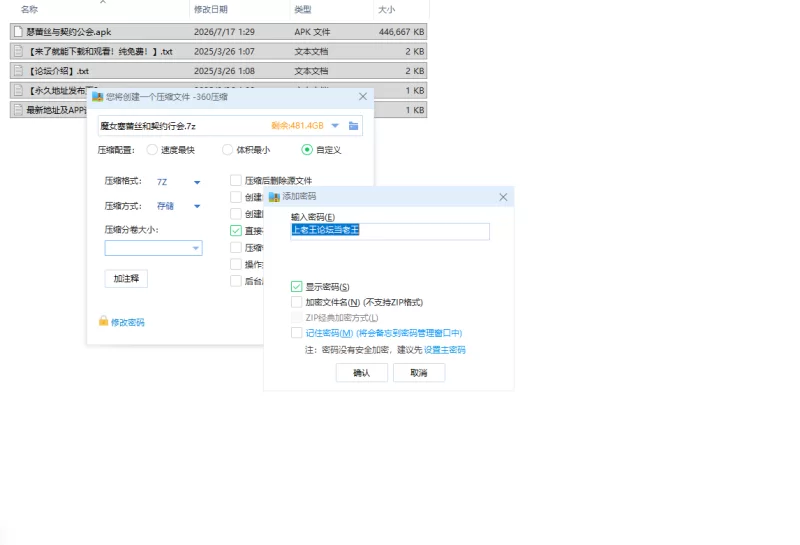Open the browse folder icon beside the archive name
Viewport: 800px width, 545px height.
(353, 126)
